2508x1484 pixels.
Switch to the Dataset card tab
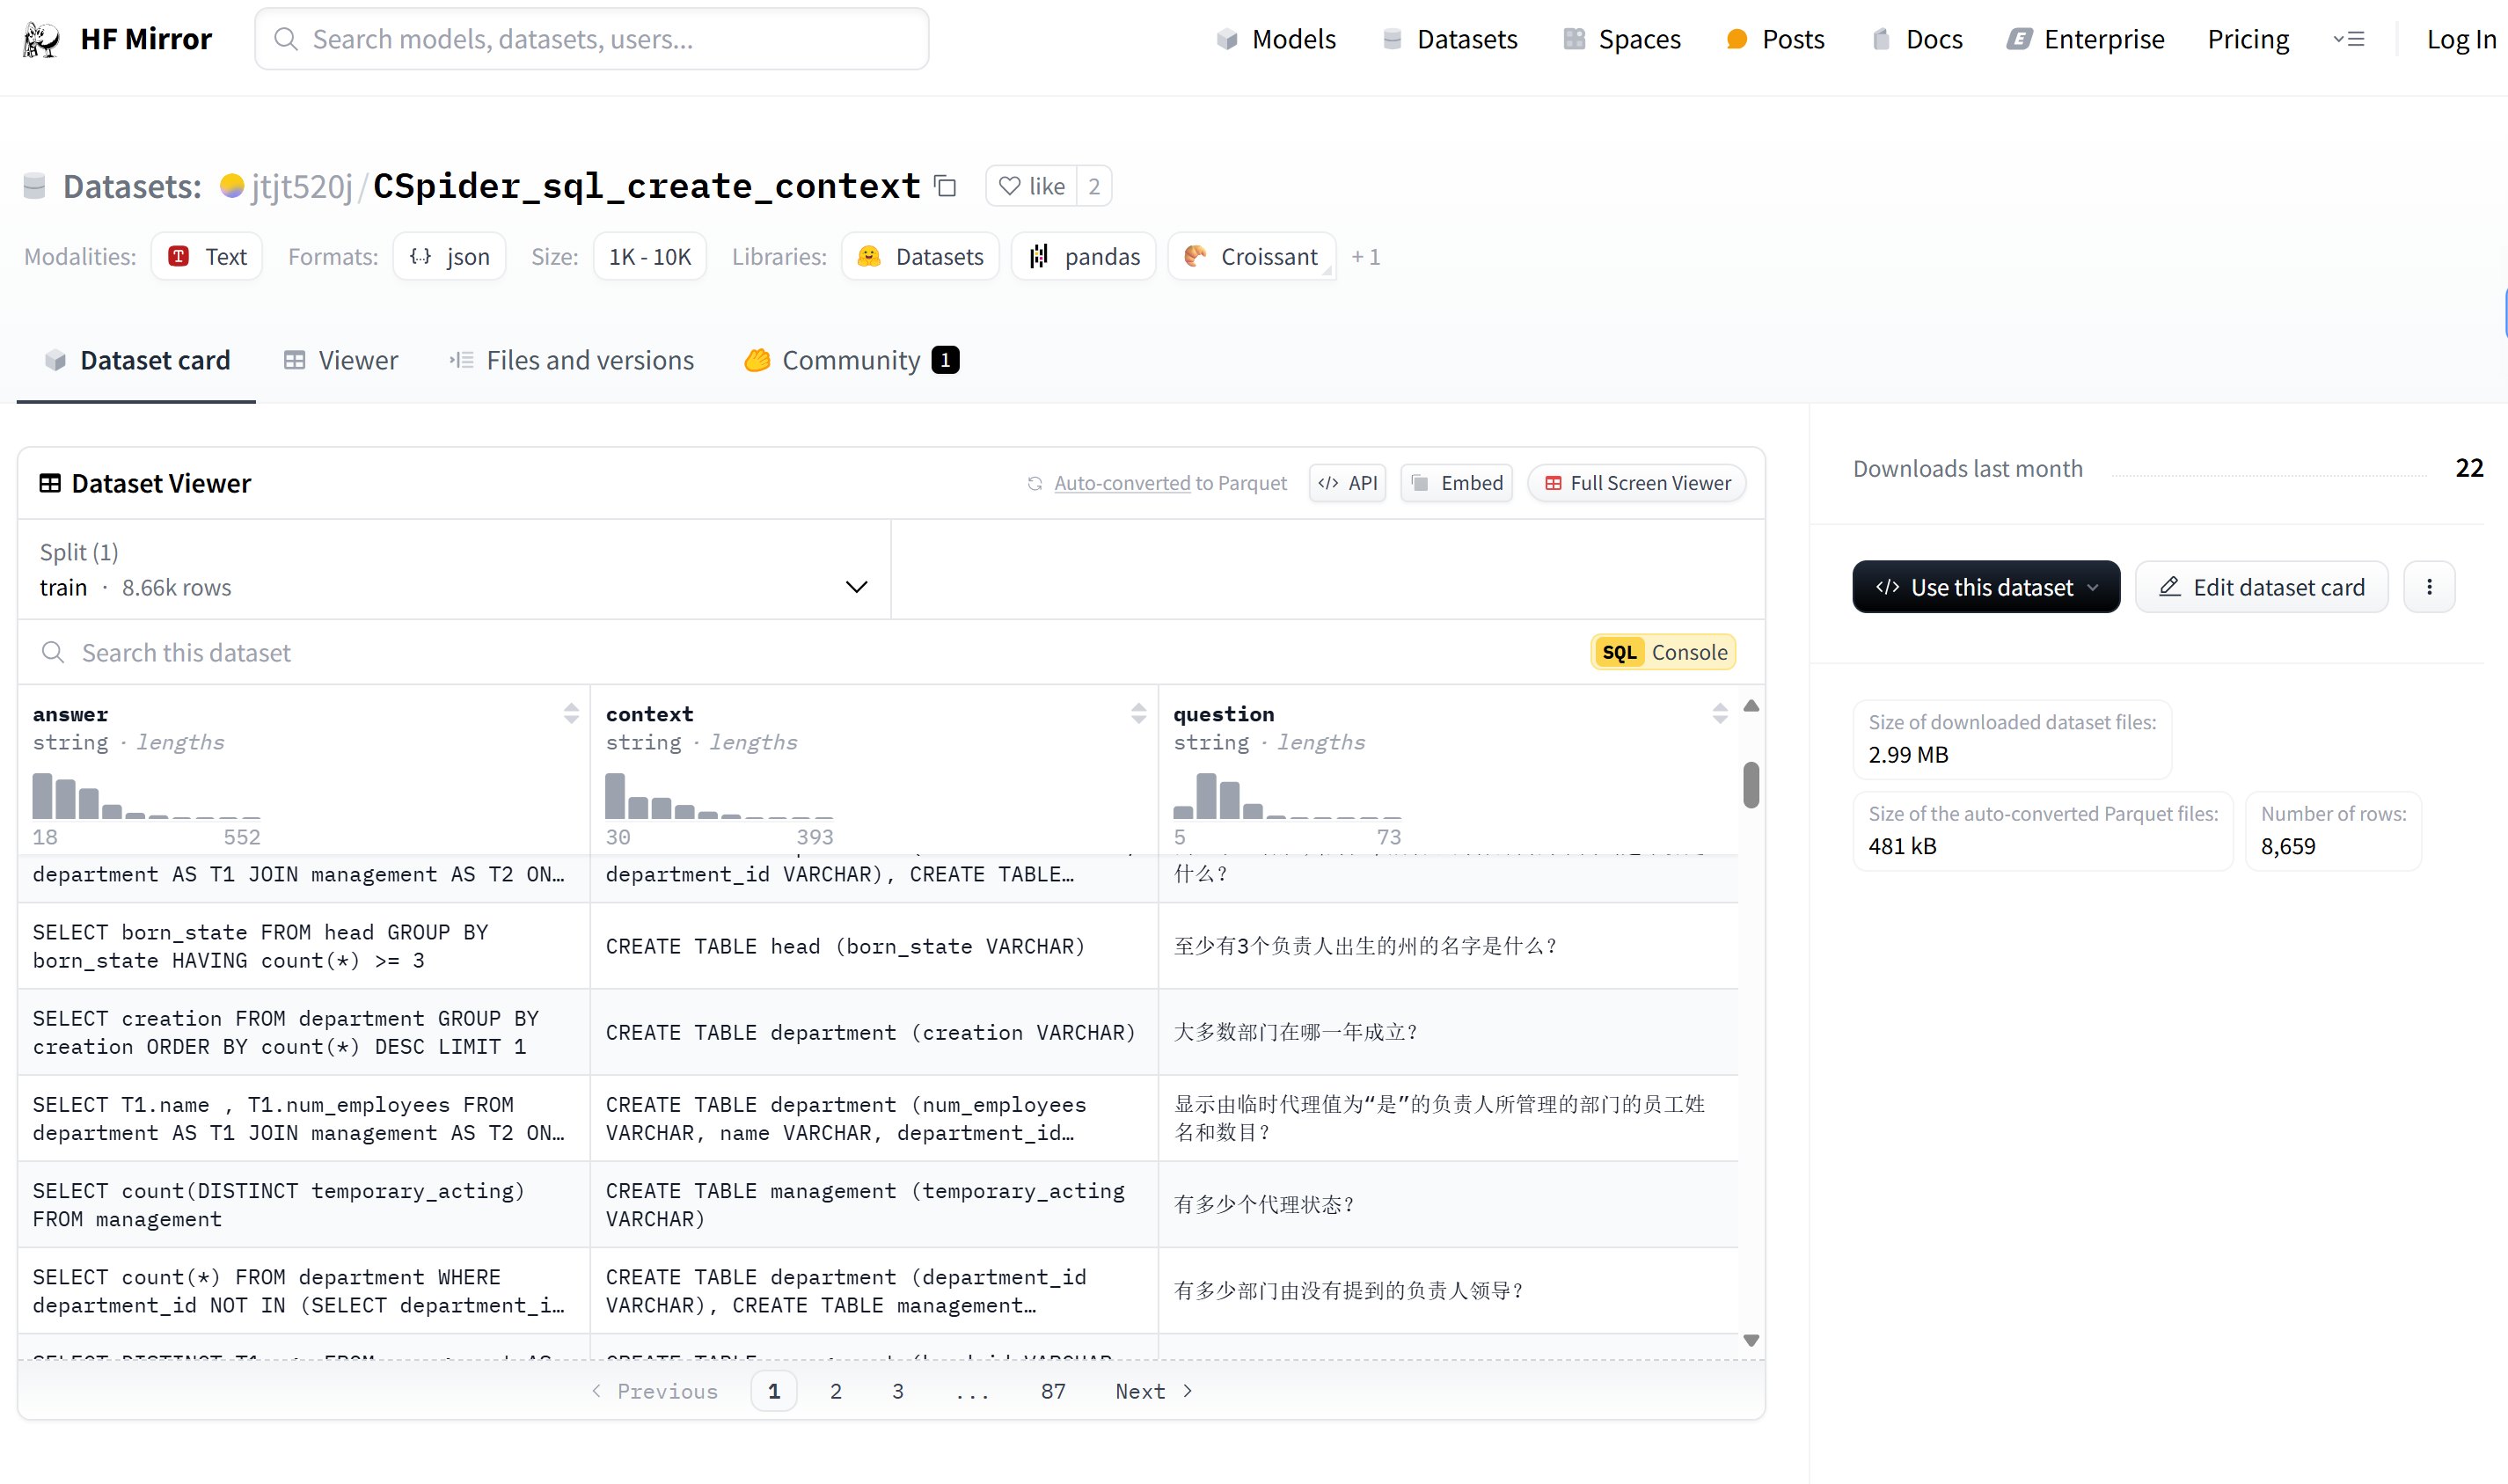coord(137,360)
